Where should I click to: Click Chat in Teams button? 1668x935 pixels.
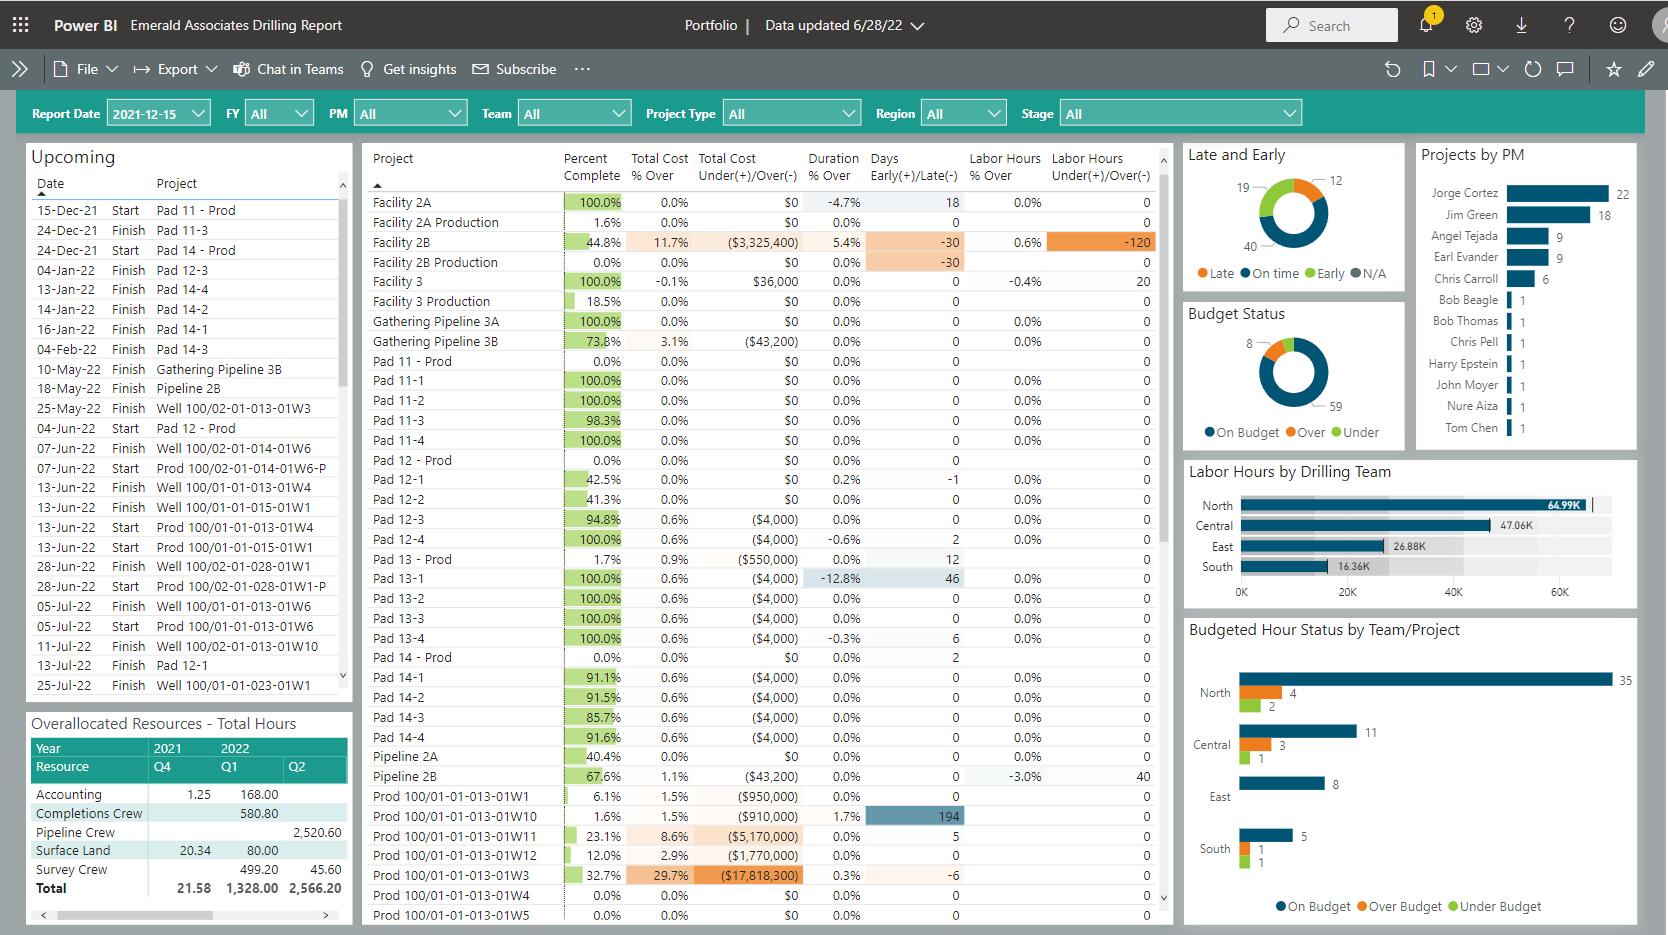288,69
